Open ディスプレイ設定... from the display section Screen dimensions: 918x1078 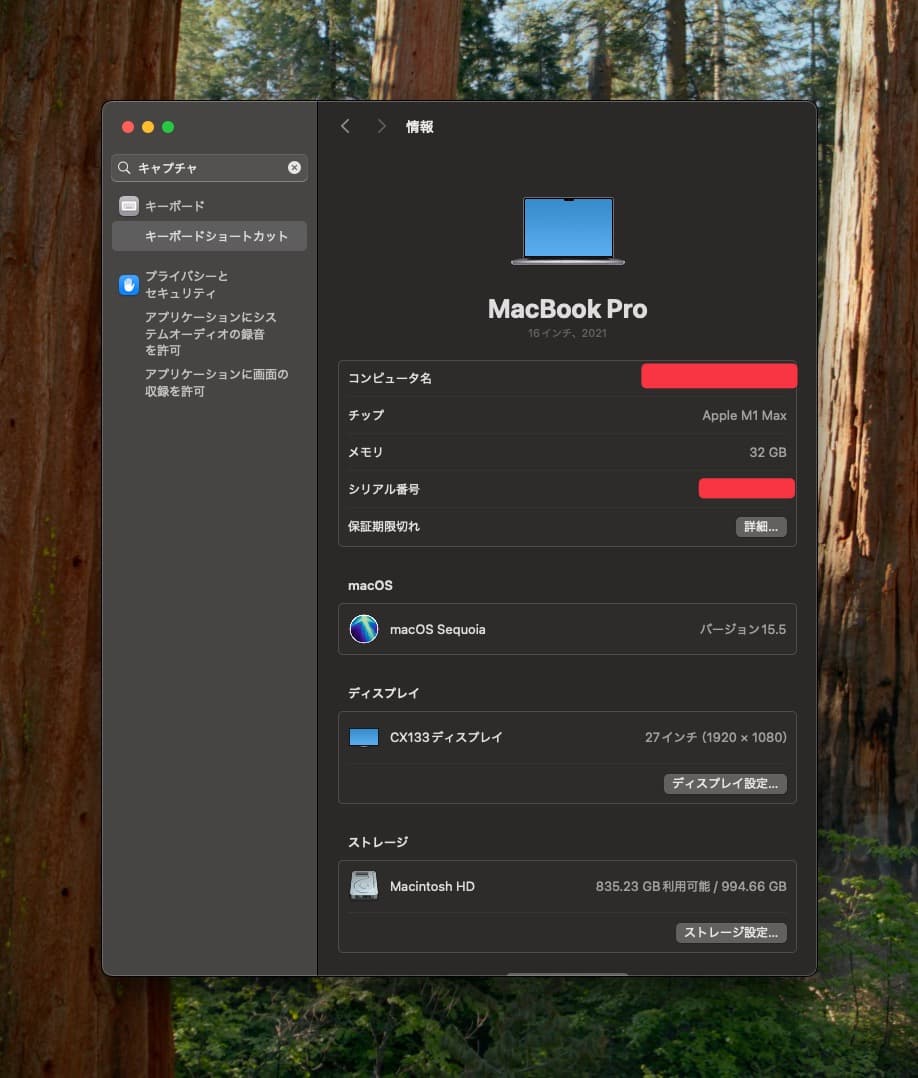coord(725,784)
